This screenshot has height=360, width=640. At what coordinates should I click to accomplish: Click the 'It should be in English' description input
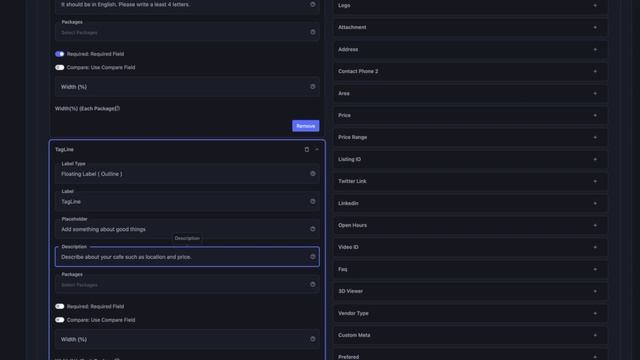pyautogui.click(x=187, y=5)
